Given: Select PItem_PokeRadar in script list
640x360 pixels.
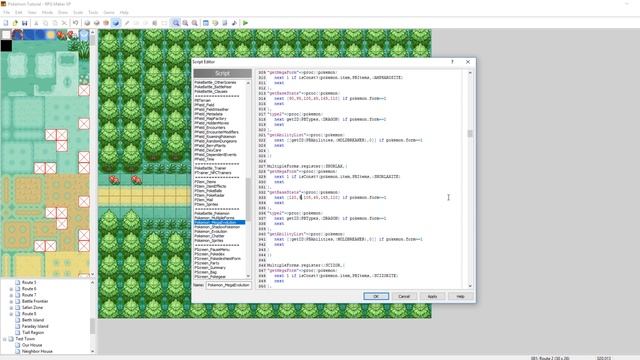Looking at the screenshot, I should pos(209,196).
